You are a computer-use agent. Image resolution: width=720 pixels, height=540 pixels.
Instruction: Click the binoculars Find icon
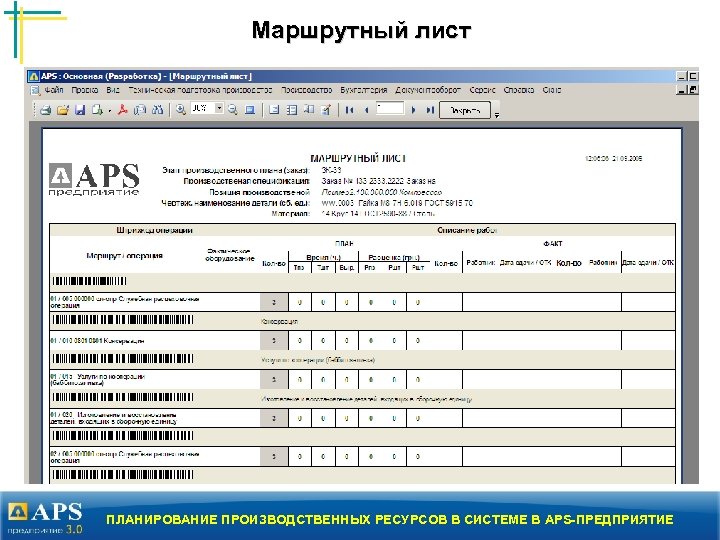158,110
